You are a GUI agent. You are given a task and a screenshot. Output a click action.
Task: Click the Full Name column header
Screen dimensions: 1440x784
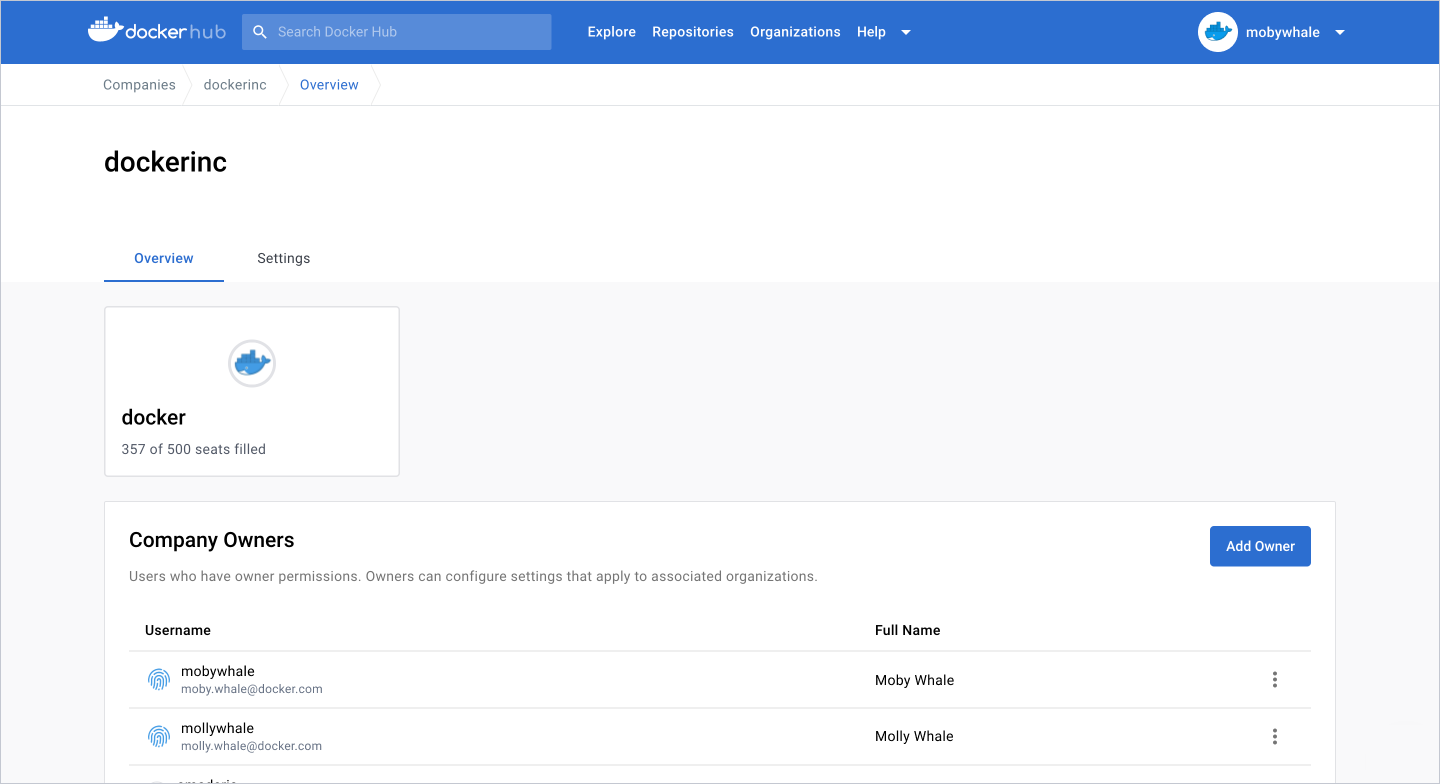pos(908,630)
